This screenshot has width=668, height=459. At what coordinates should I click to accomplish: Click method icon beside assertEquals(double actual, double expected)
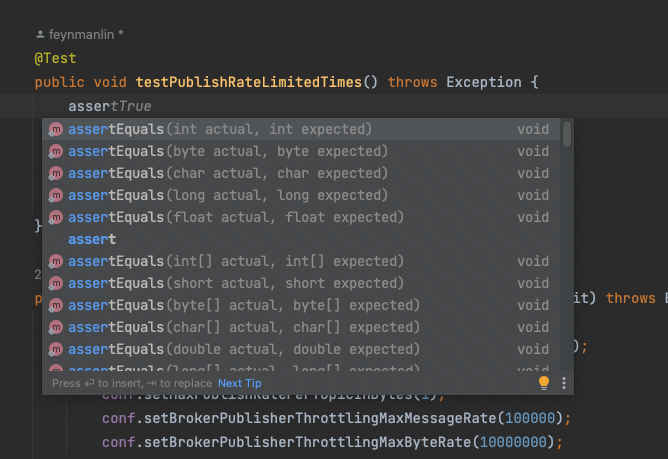tap(55, 349)
